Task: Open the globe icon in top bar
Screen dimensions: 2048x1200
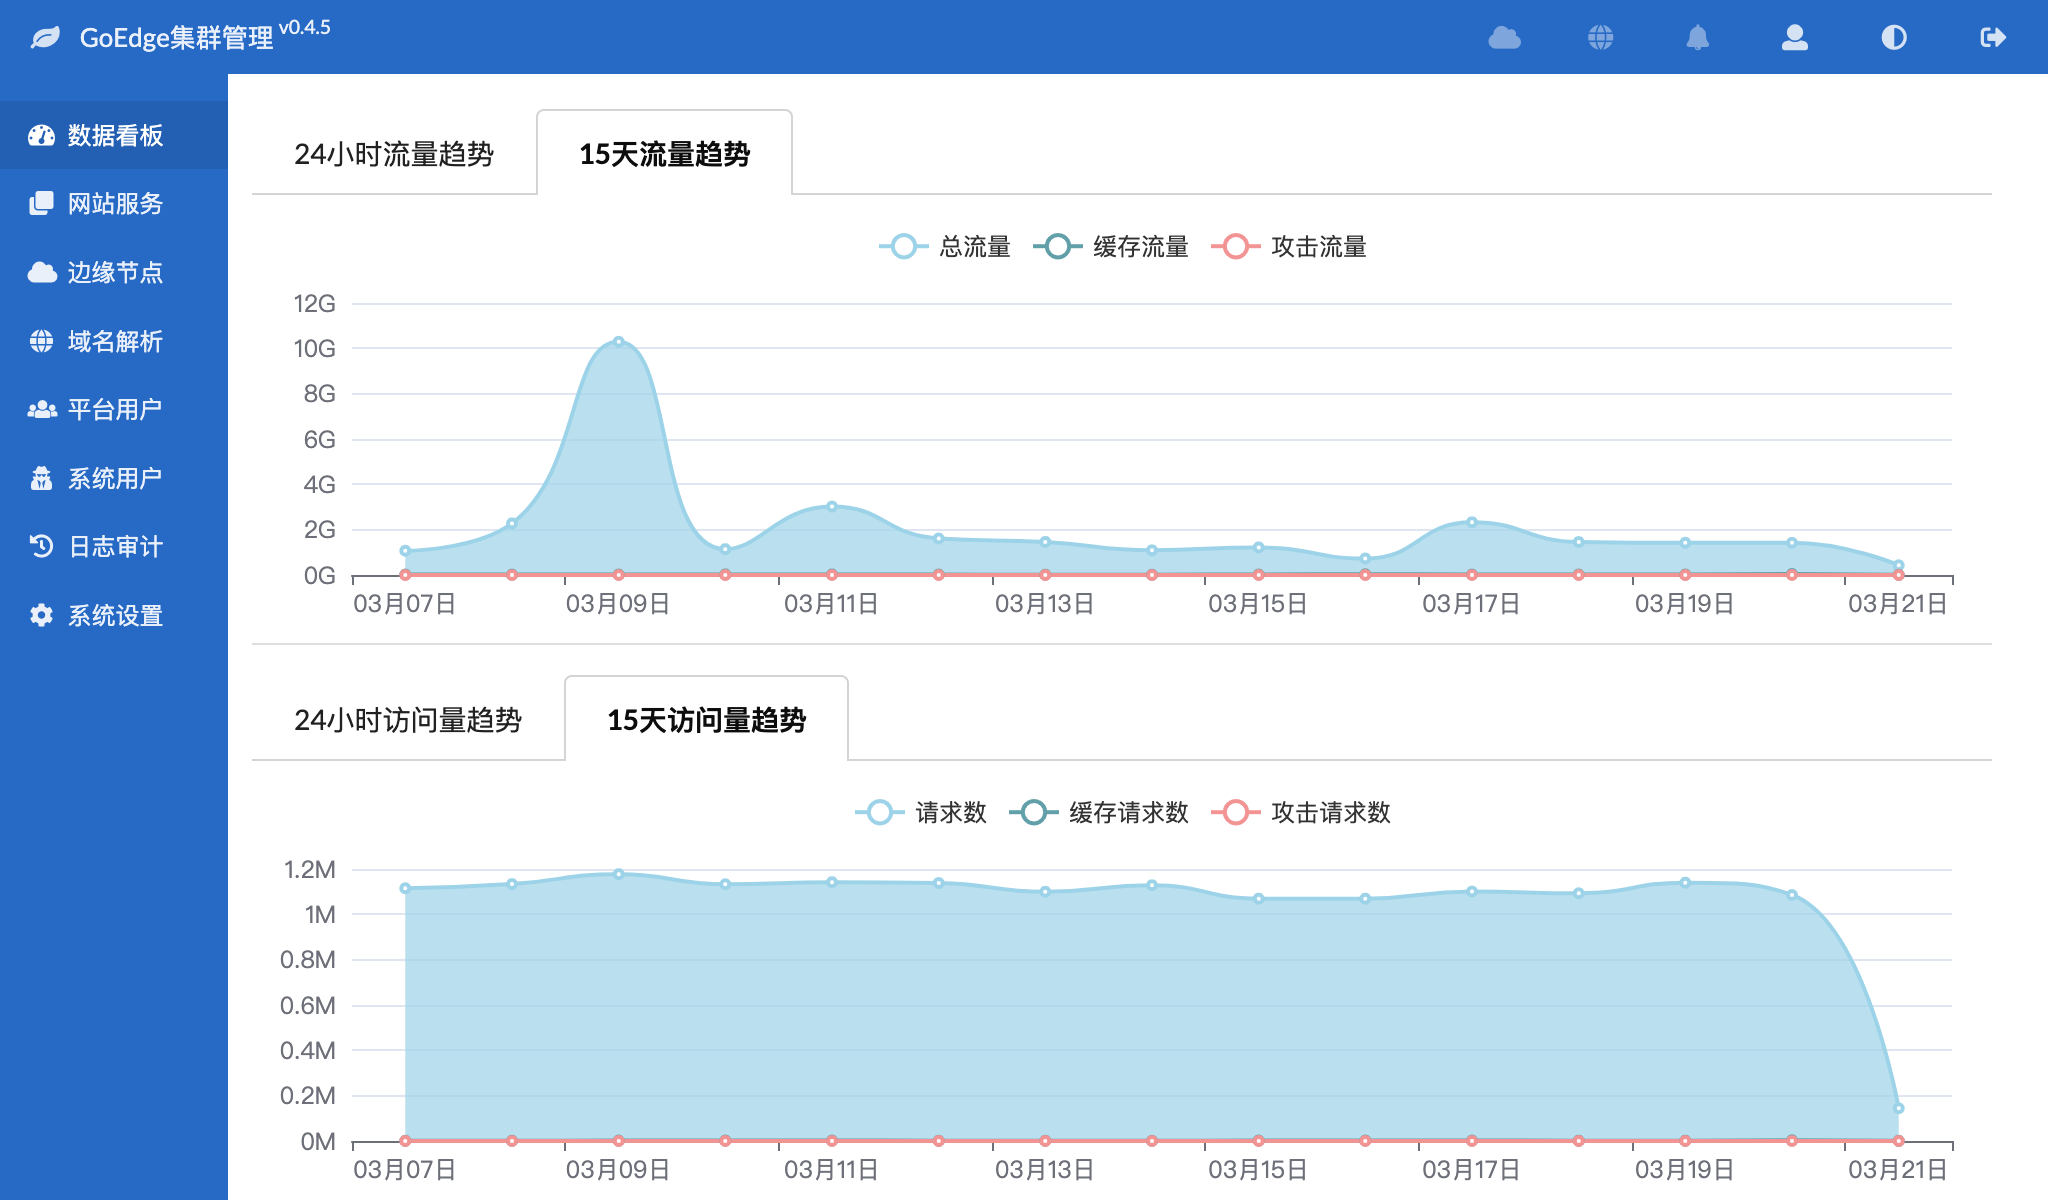Action: [1601, 38]
